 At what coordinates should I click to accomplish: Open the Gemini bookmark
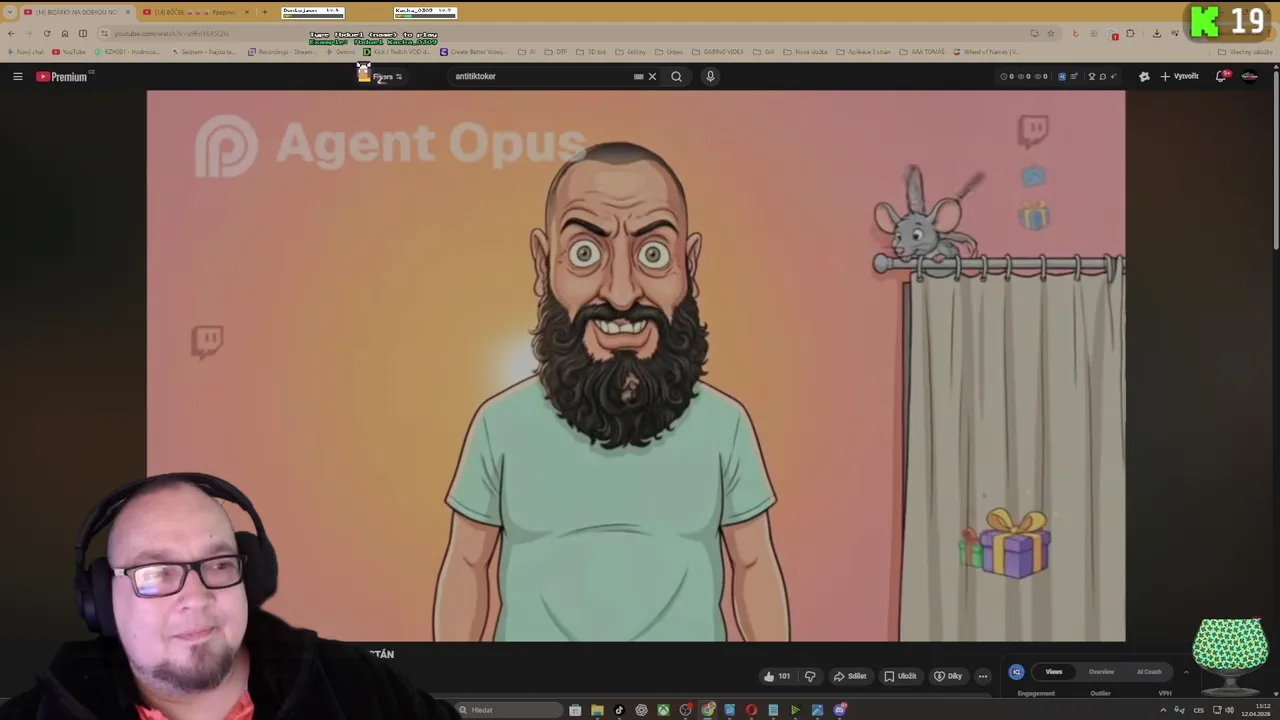click(x=342, y=52)
